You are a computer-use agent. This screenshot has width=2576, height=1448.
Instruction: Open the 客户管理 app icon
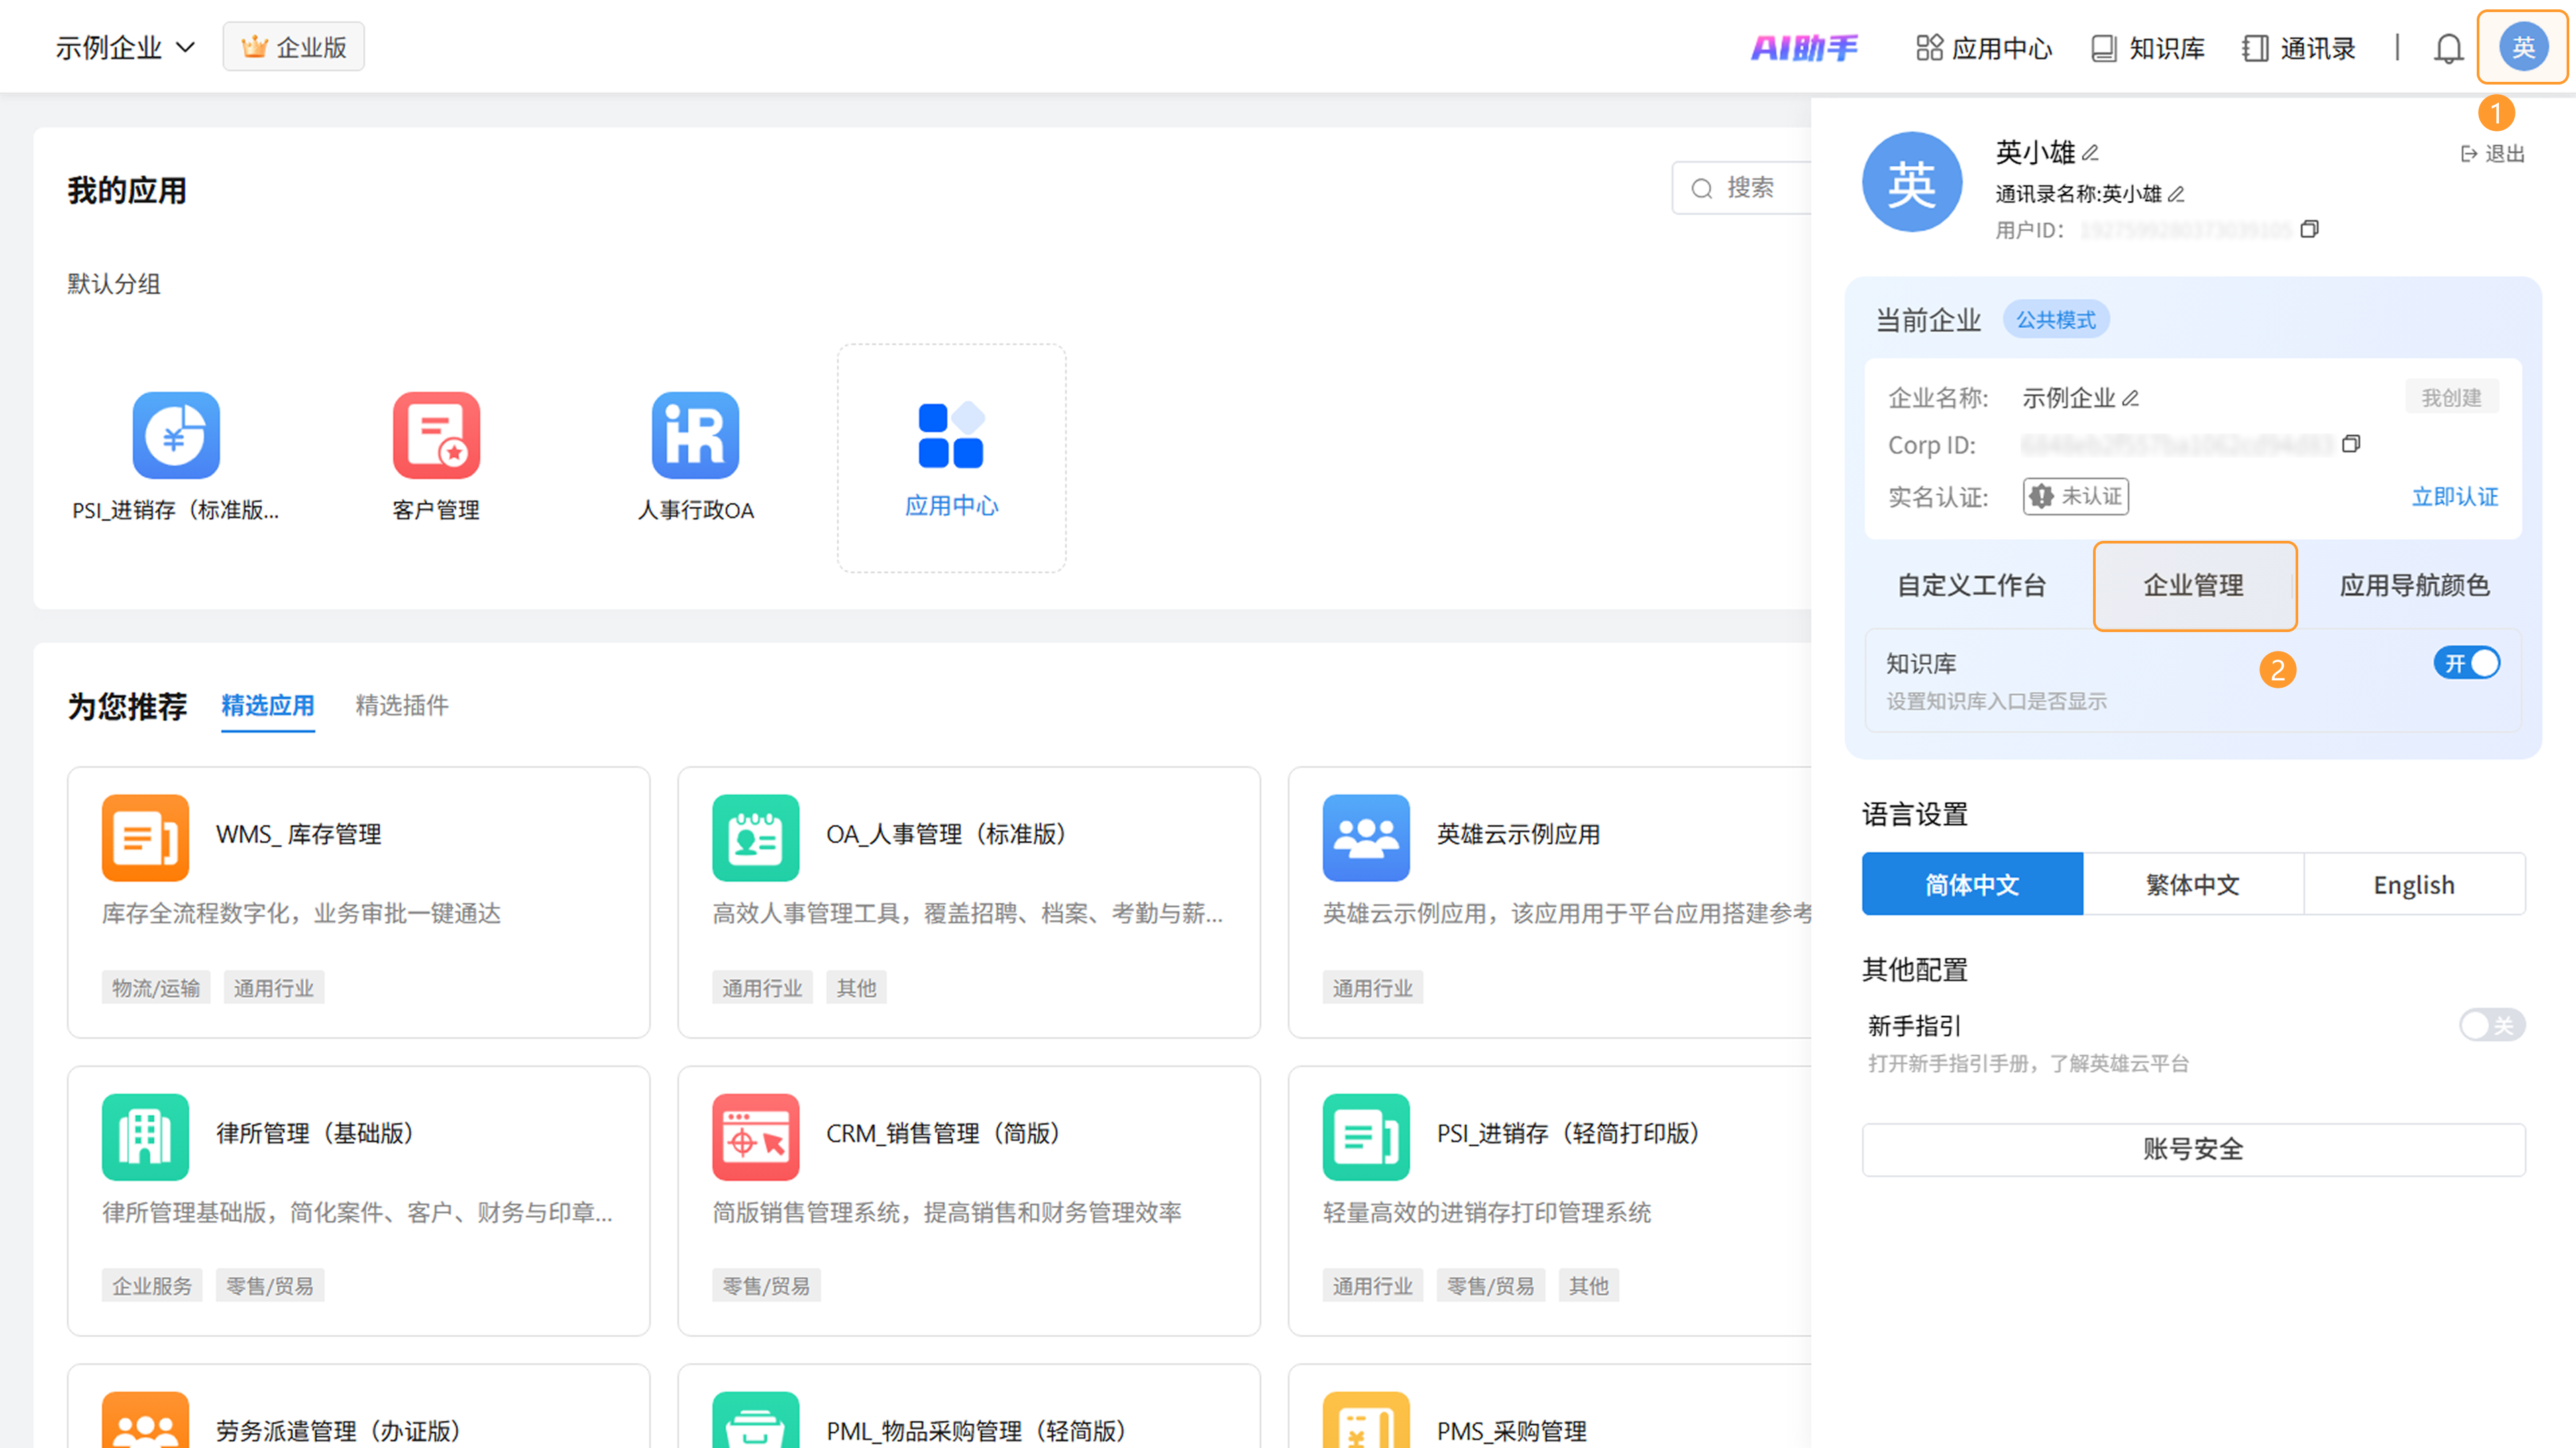click(x=436, y=435)
